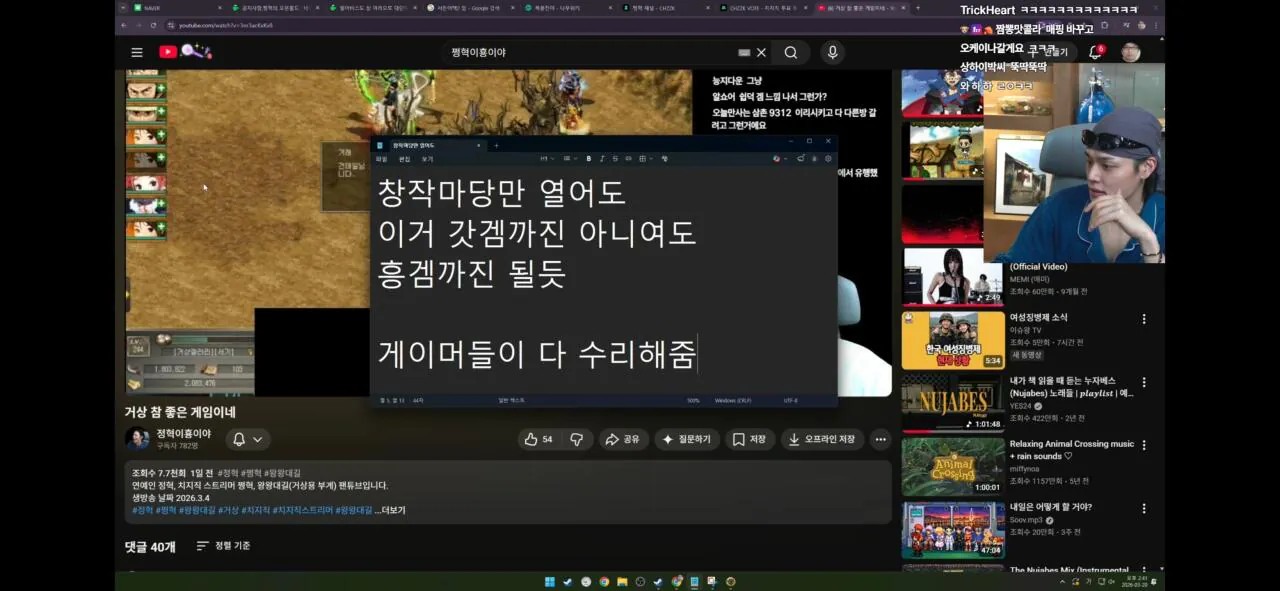Open the YouTube guide hamburger menu
1280x591 pixels.
tap(137, 52)
